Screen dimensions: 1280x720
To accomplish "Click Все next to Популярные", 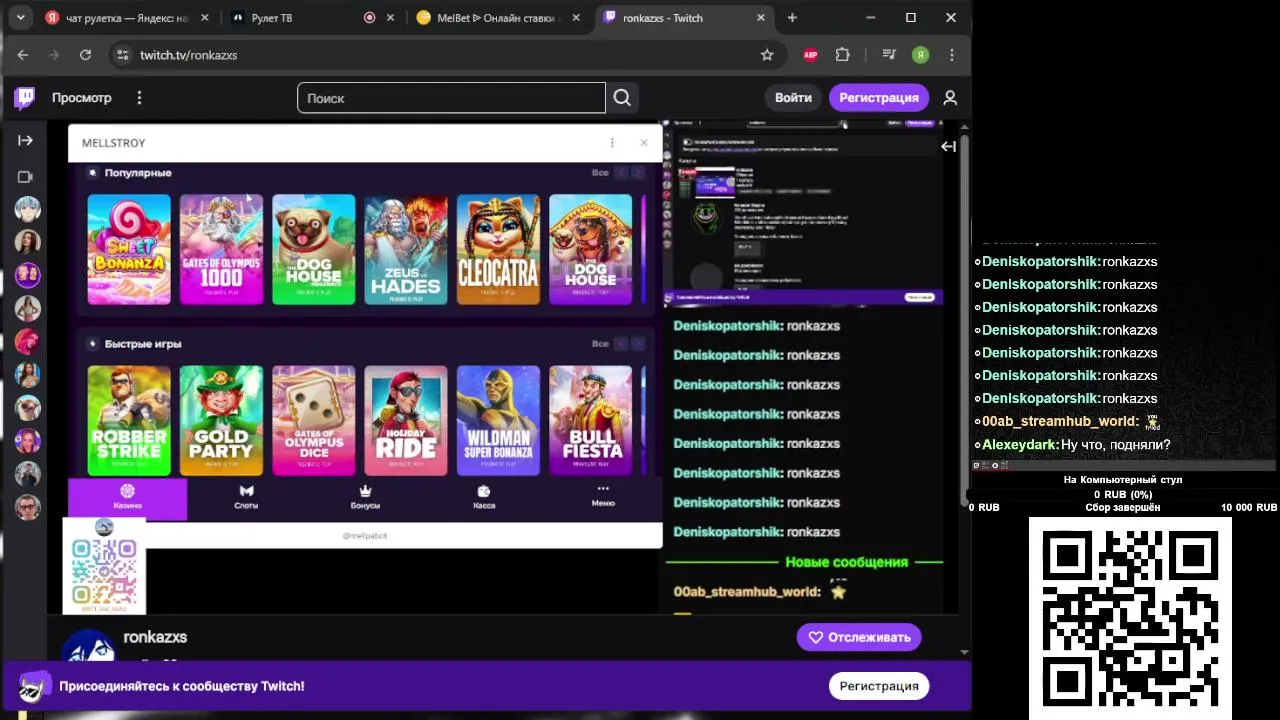I will click(x=600, y=173).
